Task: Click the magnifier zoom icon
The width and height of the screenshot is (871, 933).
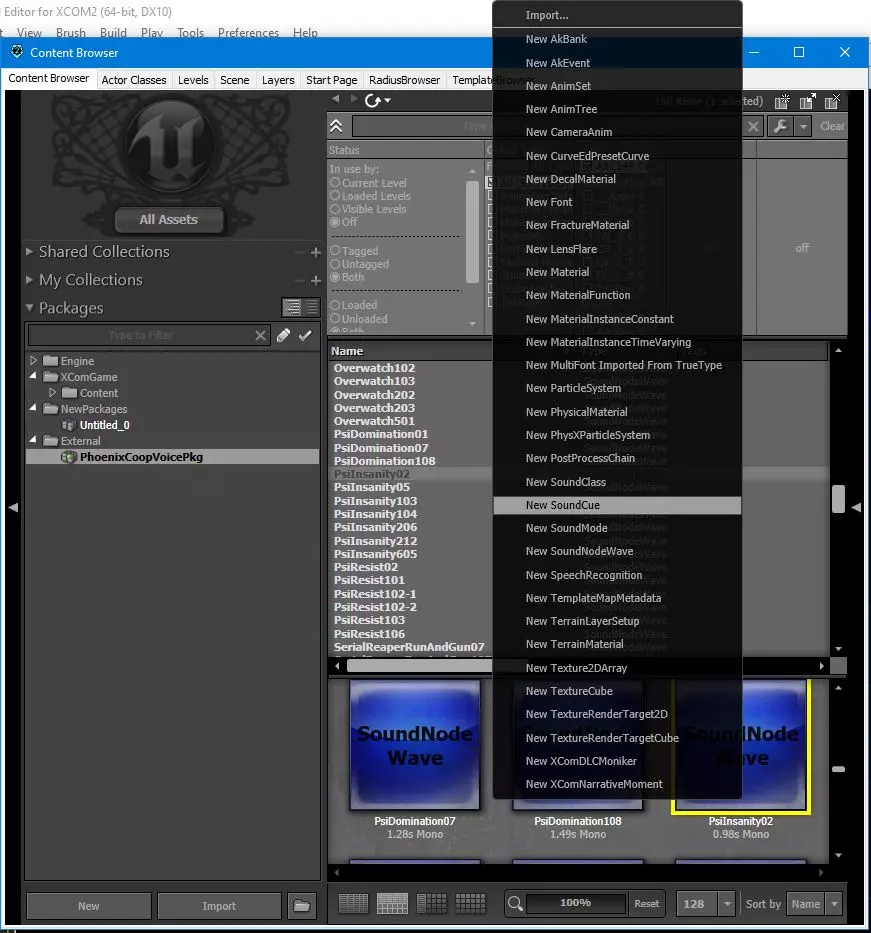Action: pyautogui.click(x=515, y=904)
